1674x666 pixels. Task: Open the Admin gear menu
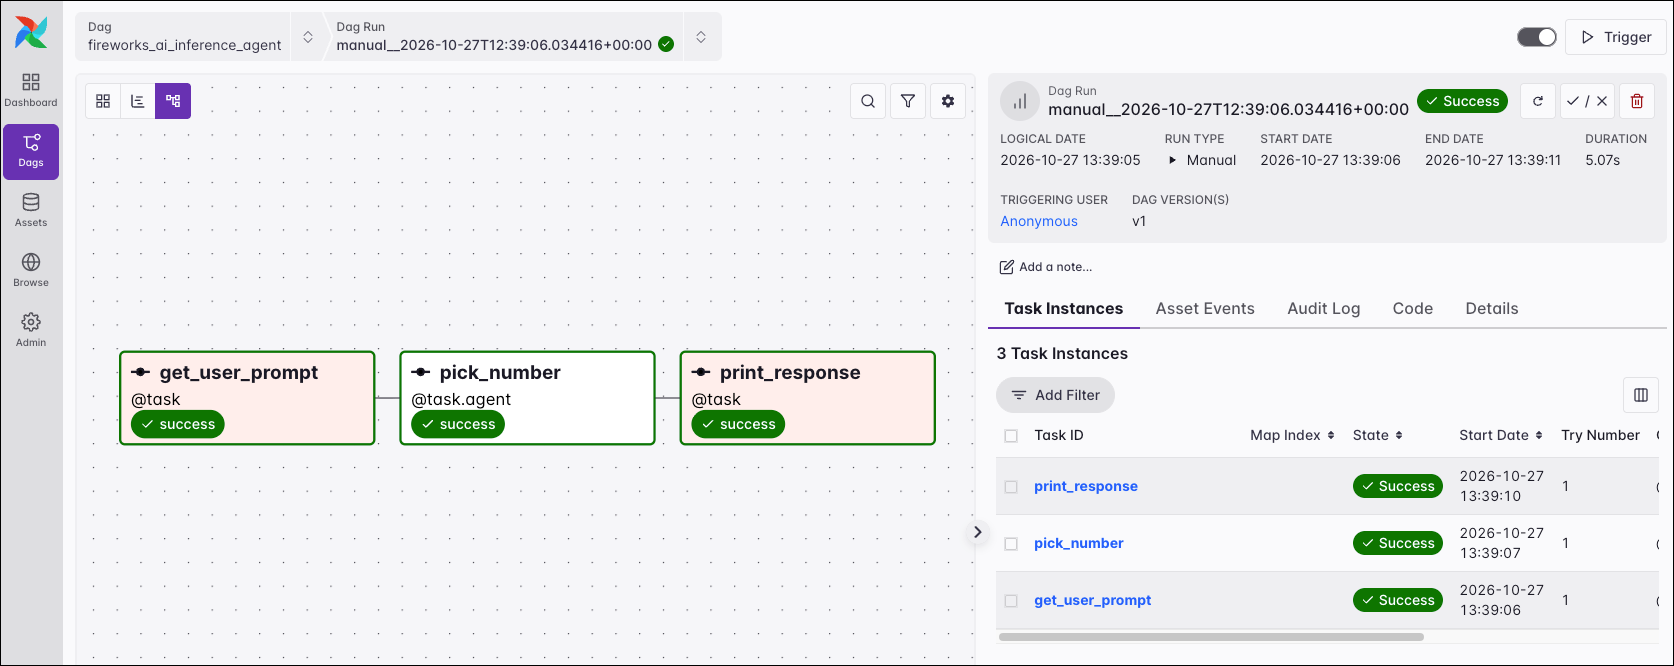click(x=31, y=331)
